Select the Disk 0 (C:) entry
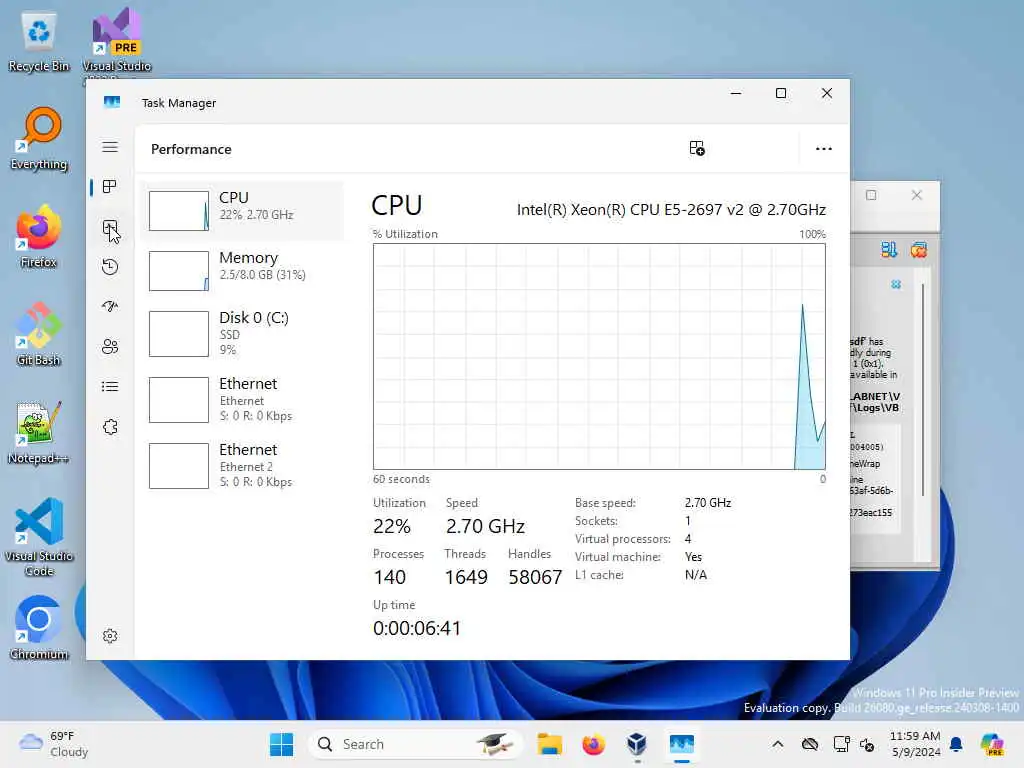Screen dimensions: 1024x768 click(242, 334)
